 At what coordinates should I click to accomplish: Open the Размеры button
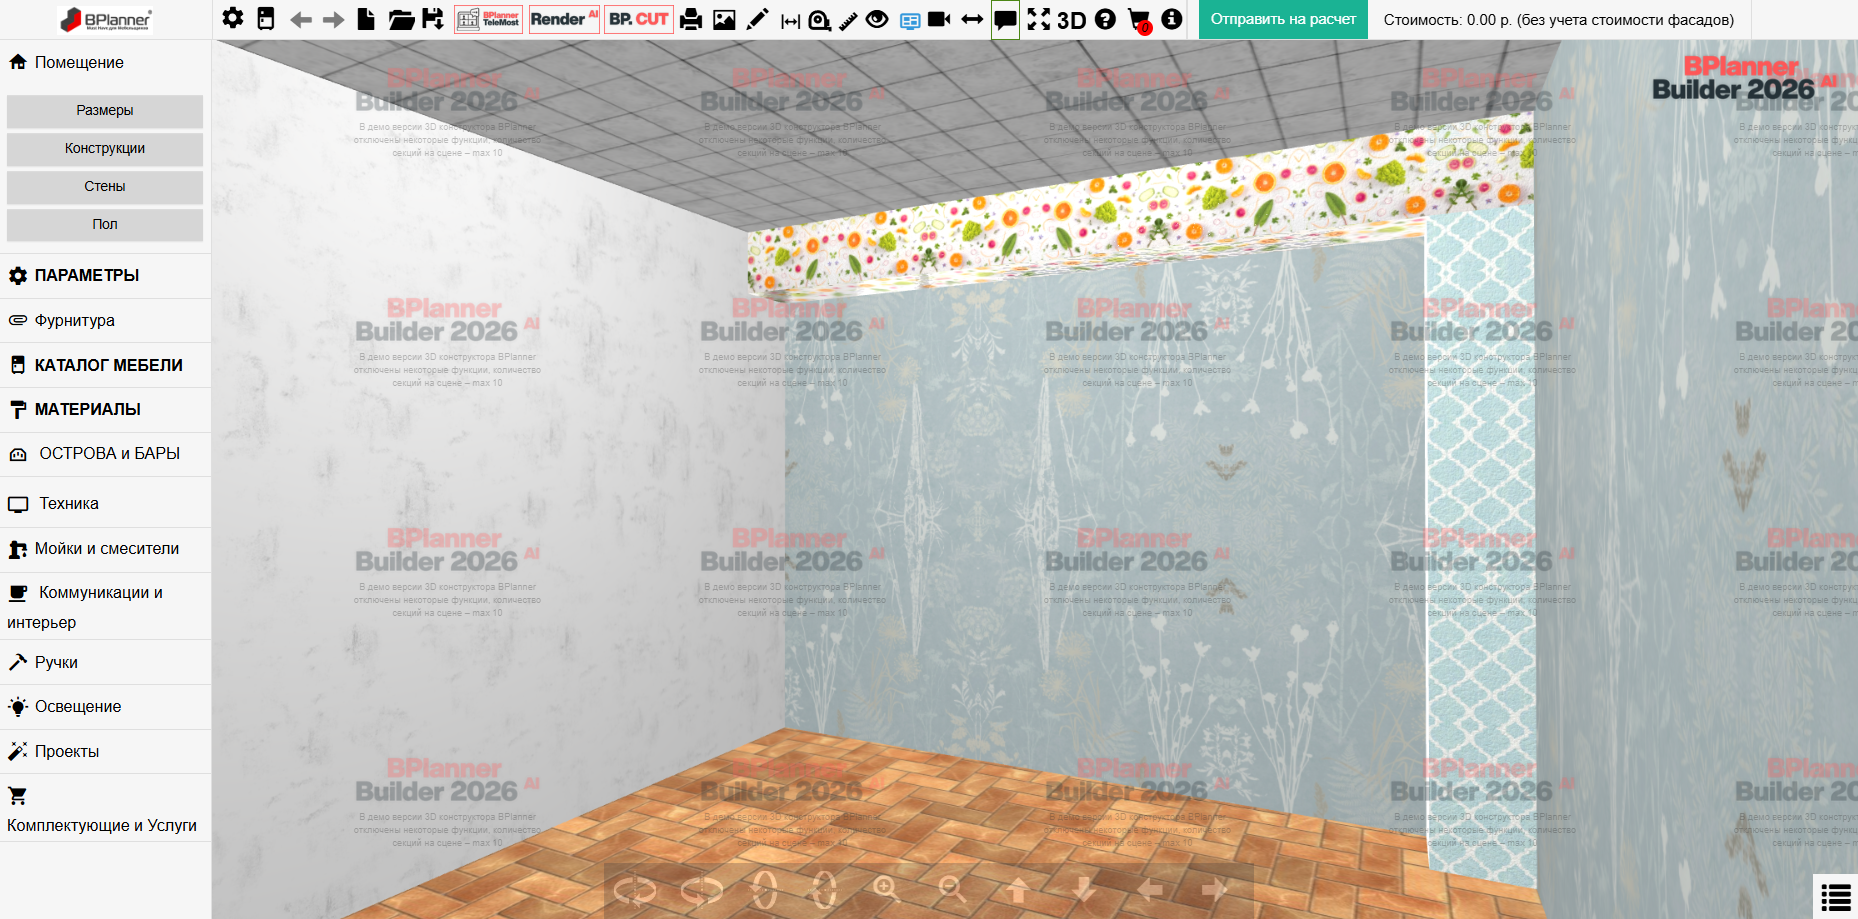coord(105,110)
